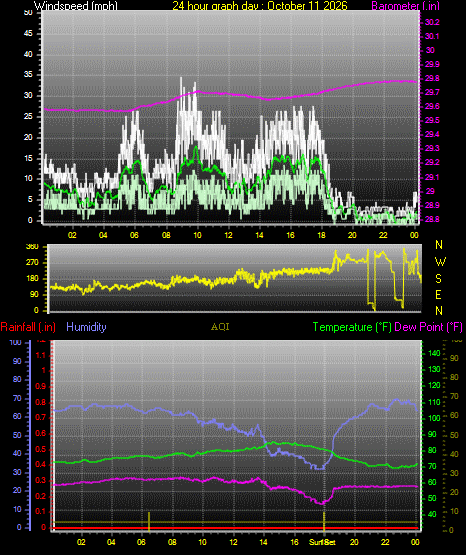The width and height of the screenshot is (466, 555).
Task: Click the Temperature (°F) legend label
Action: (352, 327)
